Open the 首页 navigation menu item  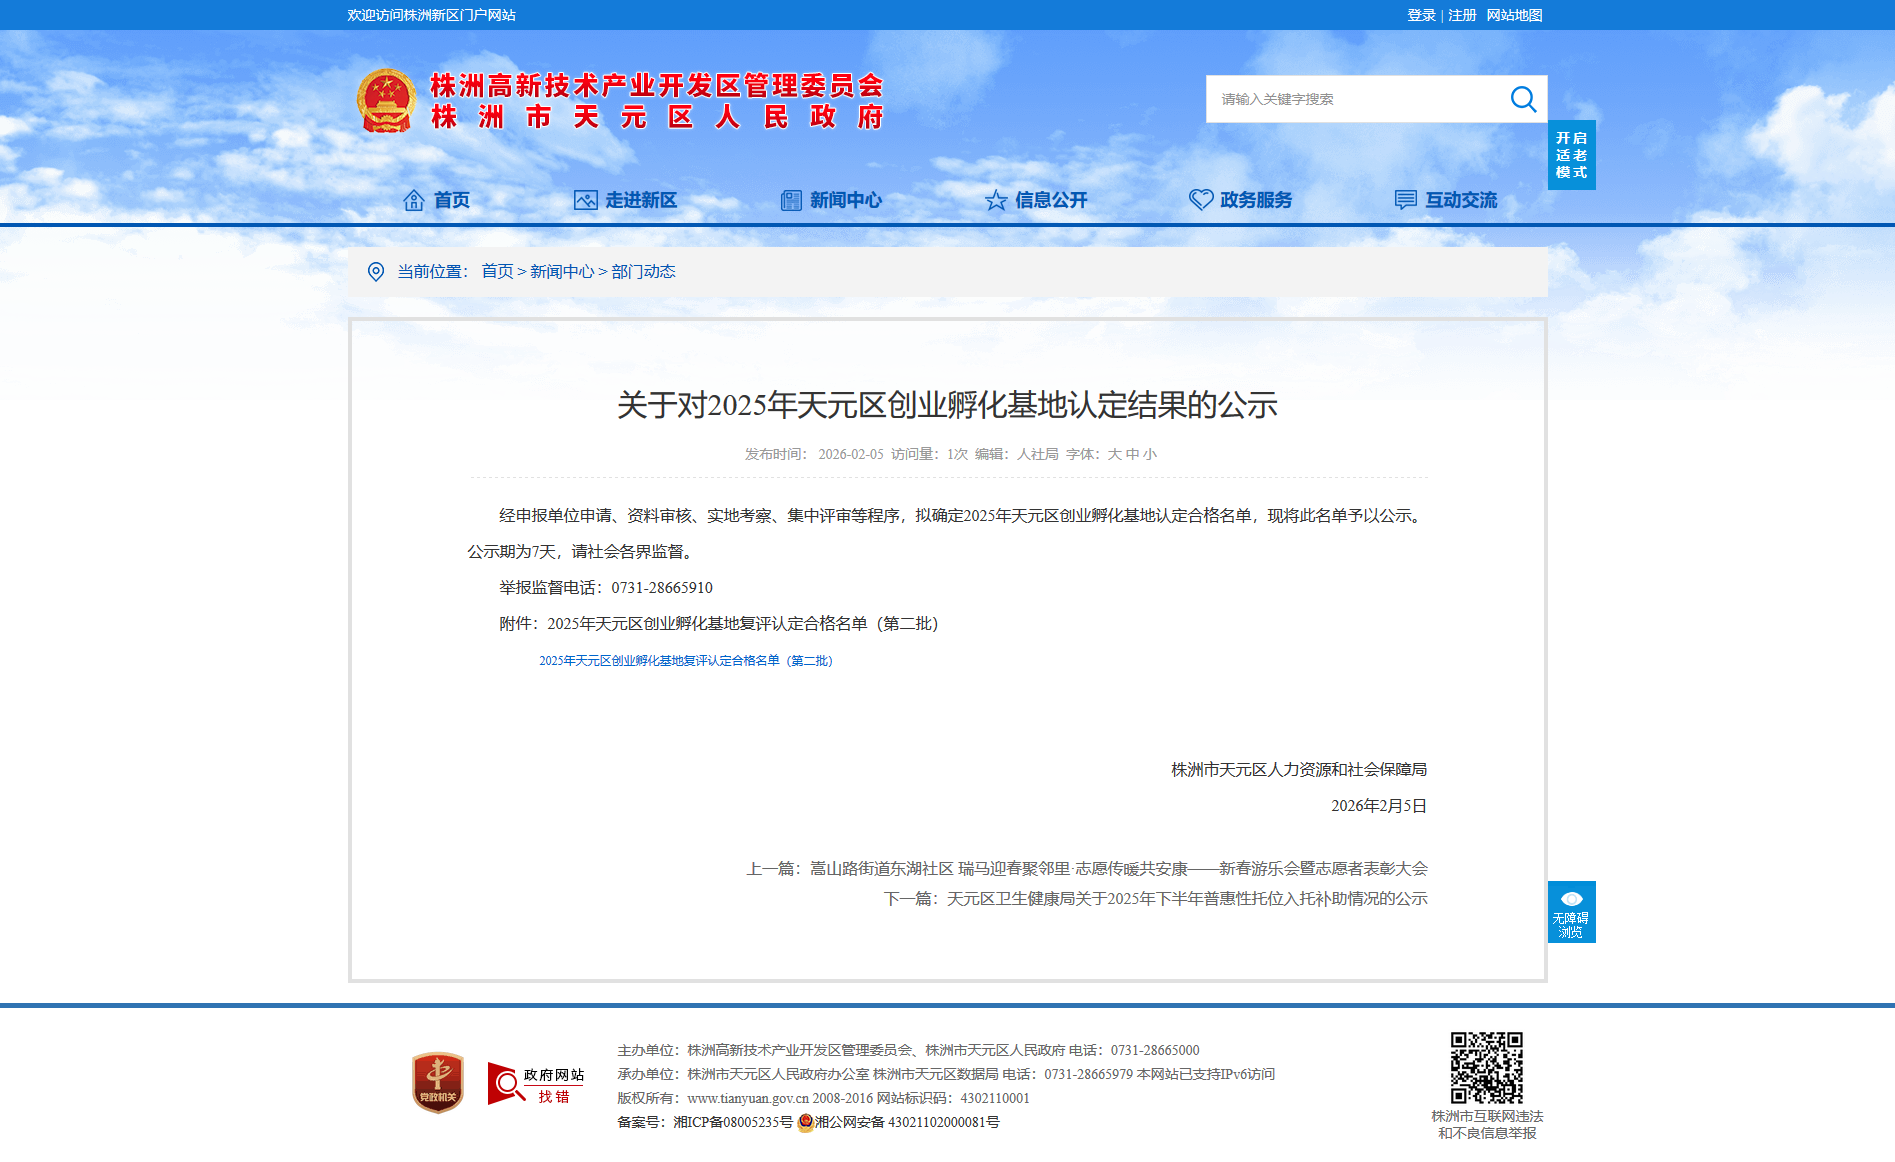pyautogui.click(x=436, y=200)
